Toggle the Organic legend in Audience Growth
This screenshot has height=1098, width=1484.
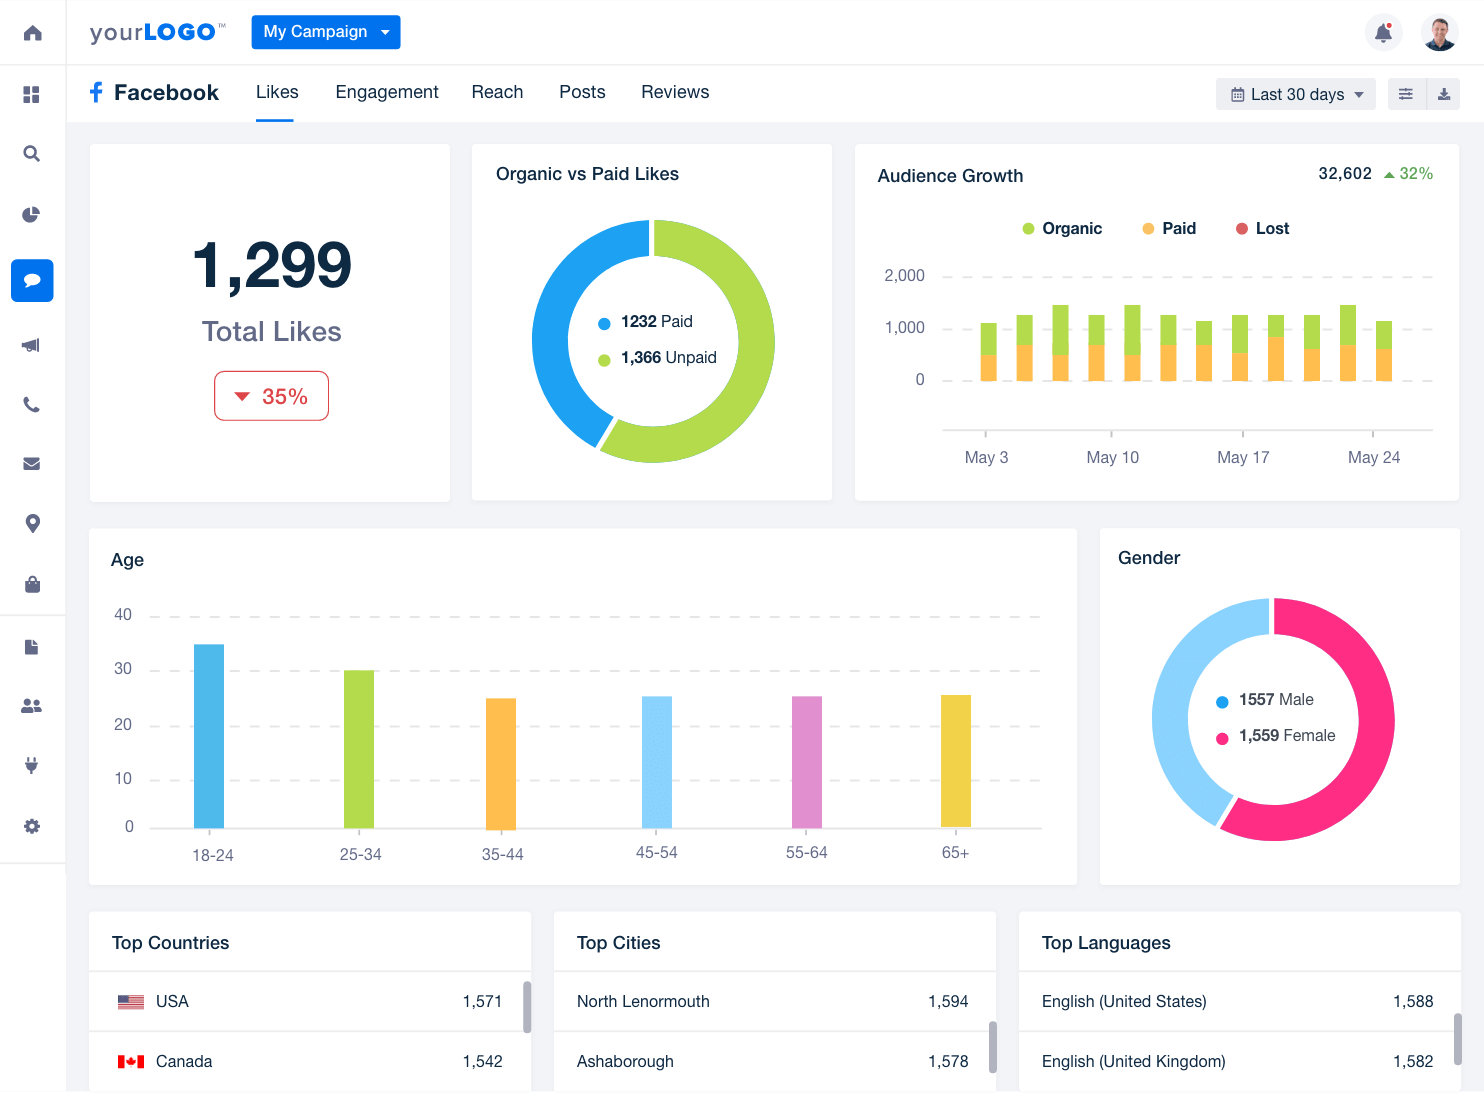pyautogui.click(x=1062, y=229)
